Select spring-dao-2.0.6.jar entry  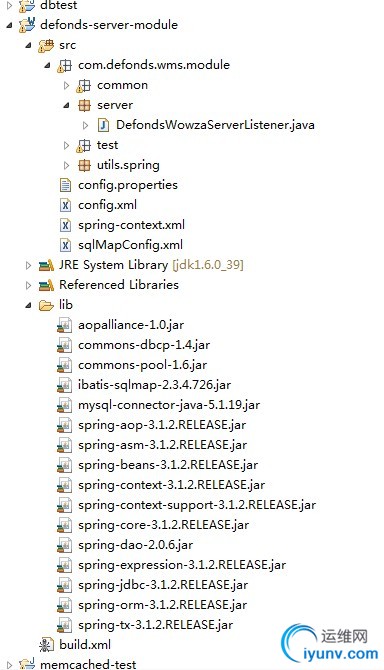[135, 545]
